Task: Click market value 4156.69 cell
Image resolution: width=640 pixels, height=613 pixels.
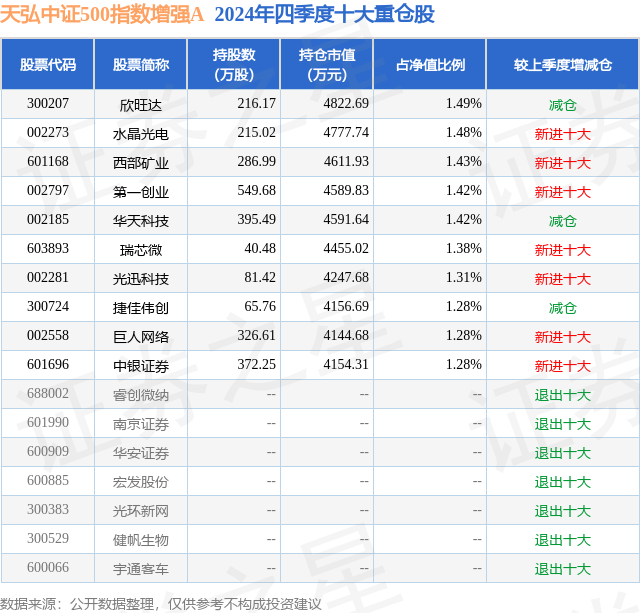Action: [346, 306]
